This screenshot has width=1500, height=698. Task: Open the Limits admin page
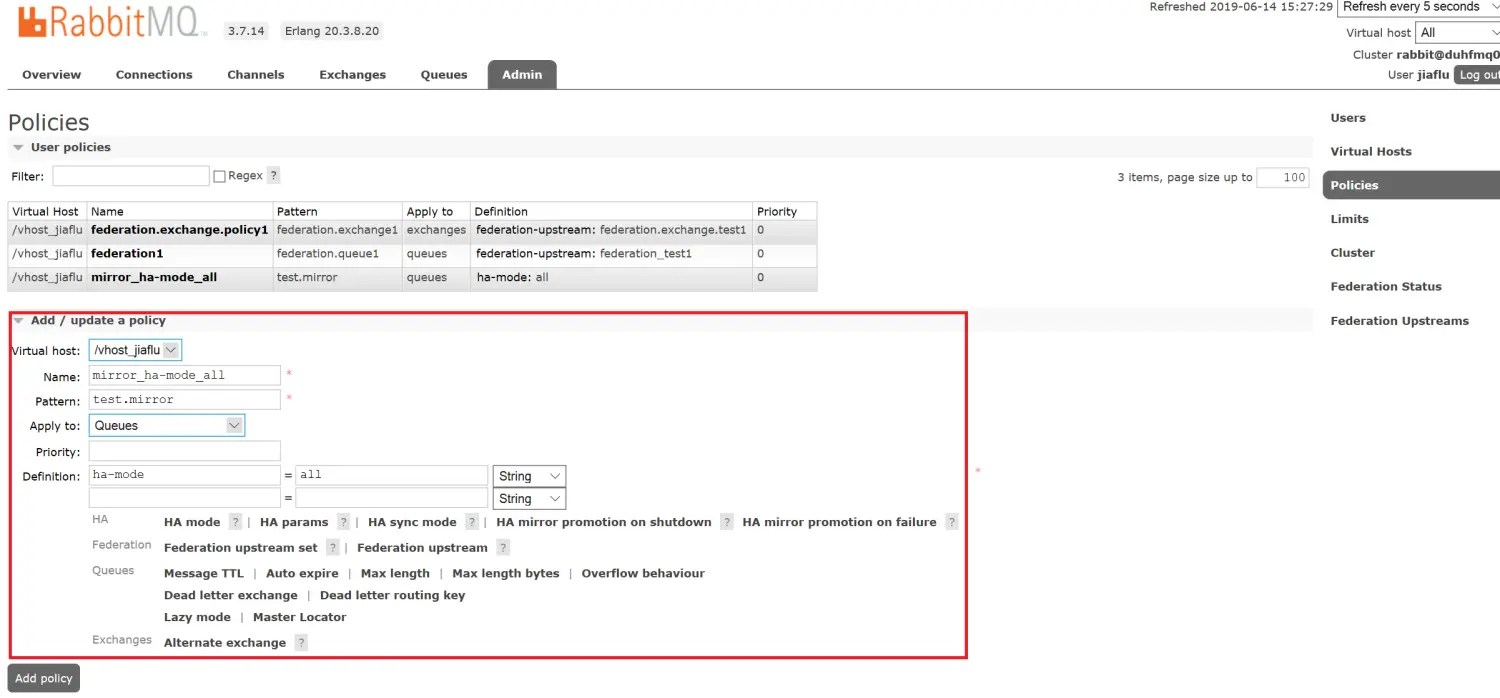tap(1349, 219)
